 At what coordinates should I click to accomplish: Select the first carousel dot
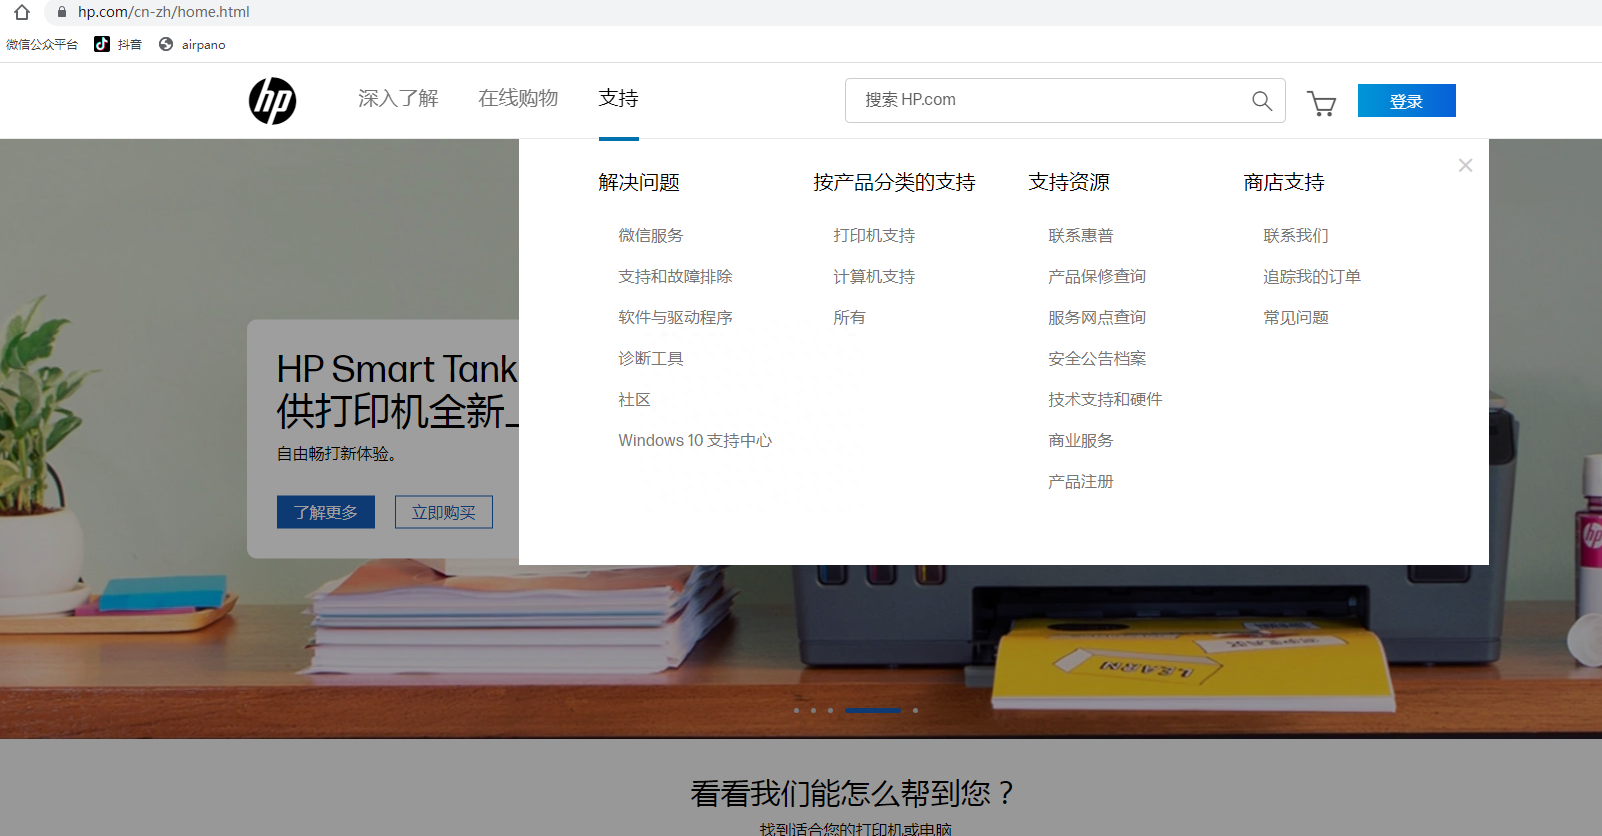point(796,710)
